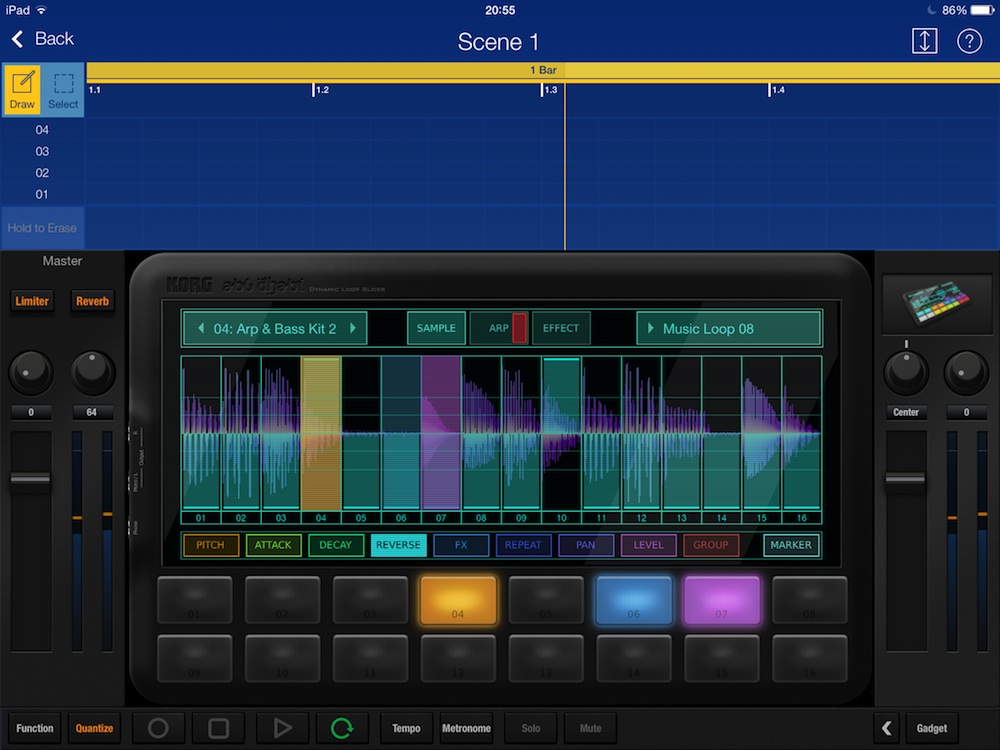Screen dimensions: 1000x750
Task: Toggle the Metronome
Action: pyautogui.click(x=466, y=728)
